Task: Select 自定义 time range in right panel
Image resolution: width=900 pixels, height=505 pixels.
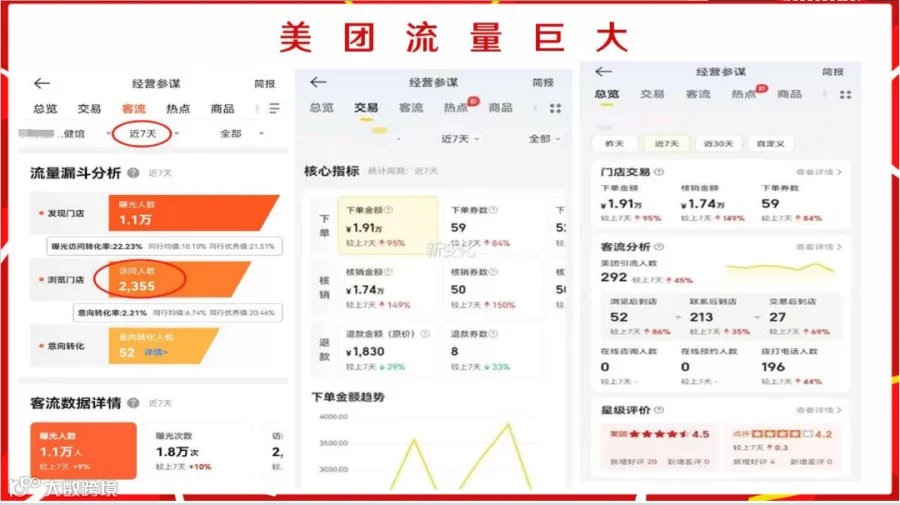Action: point(771,143)
